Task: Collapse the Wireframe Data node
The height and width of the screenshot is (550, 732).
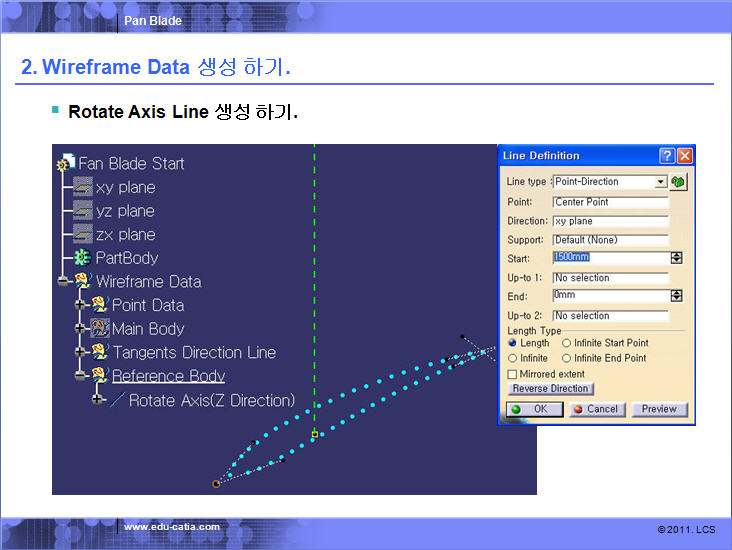Action: point(63,282)
